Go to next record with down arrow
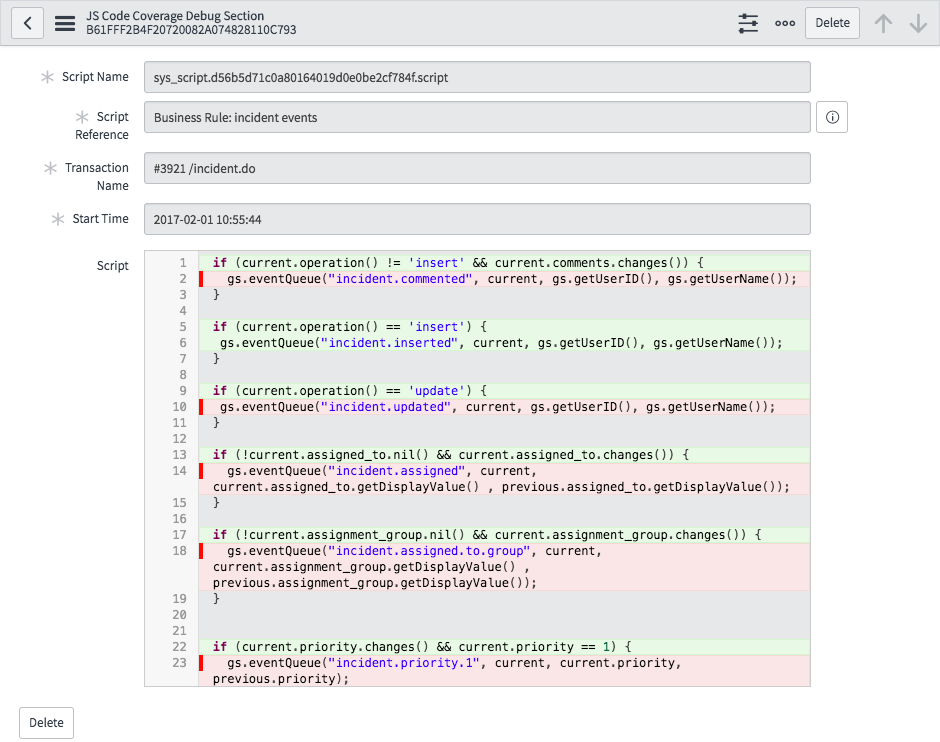Screen dimensions: 940x742 pos(918,23)
